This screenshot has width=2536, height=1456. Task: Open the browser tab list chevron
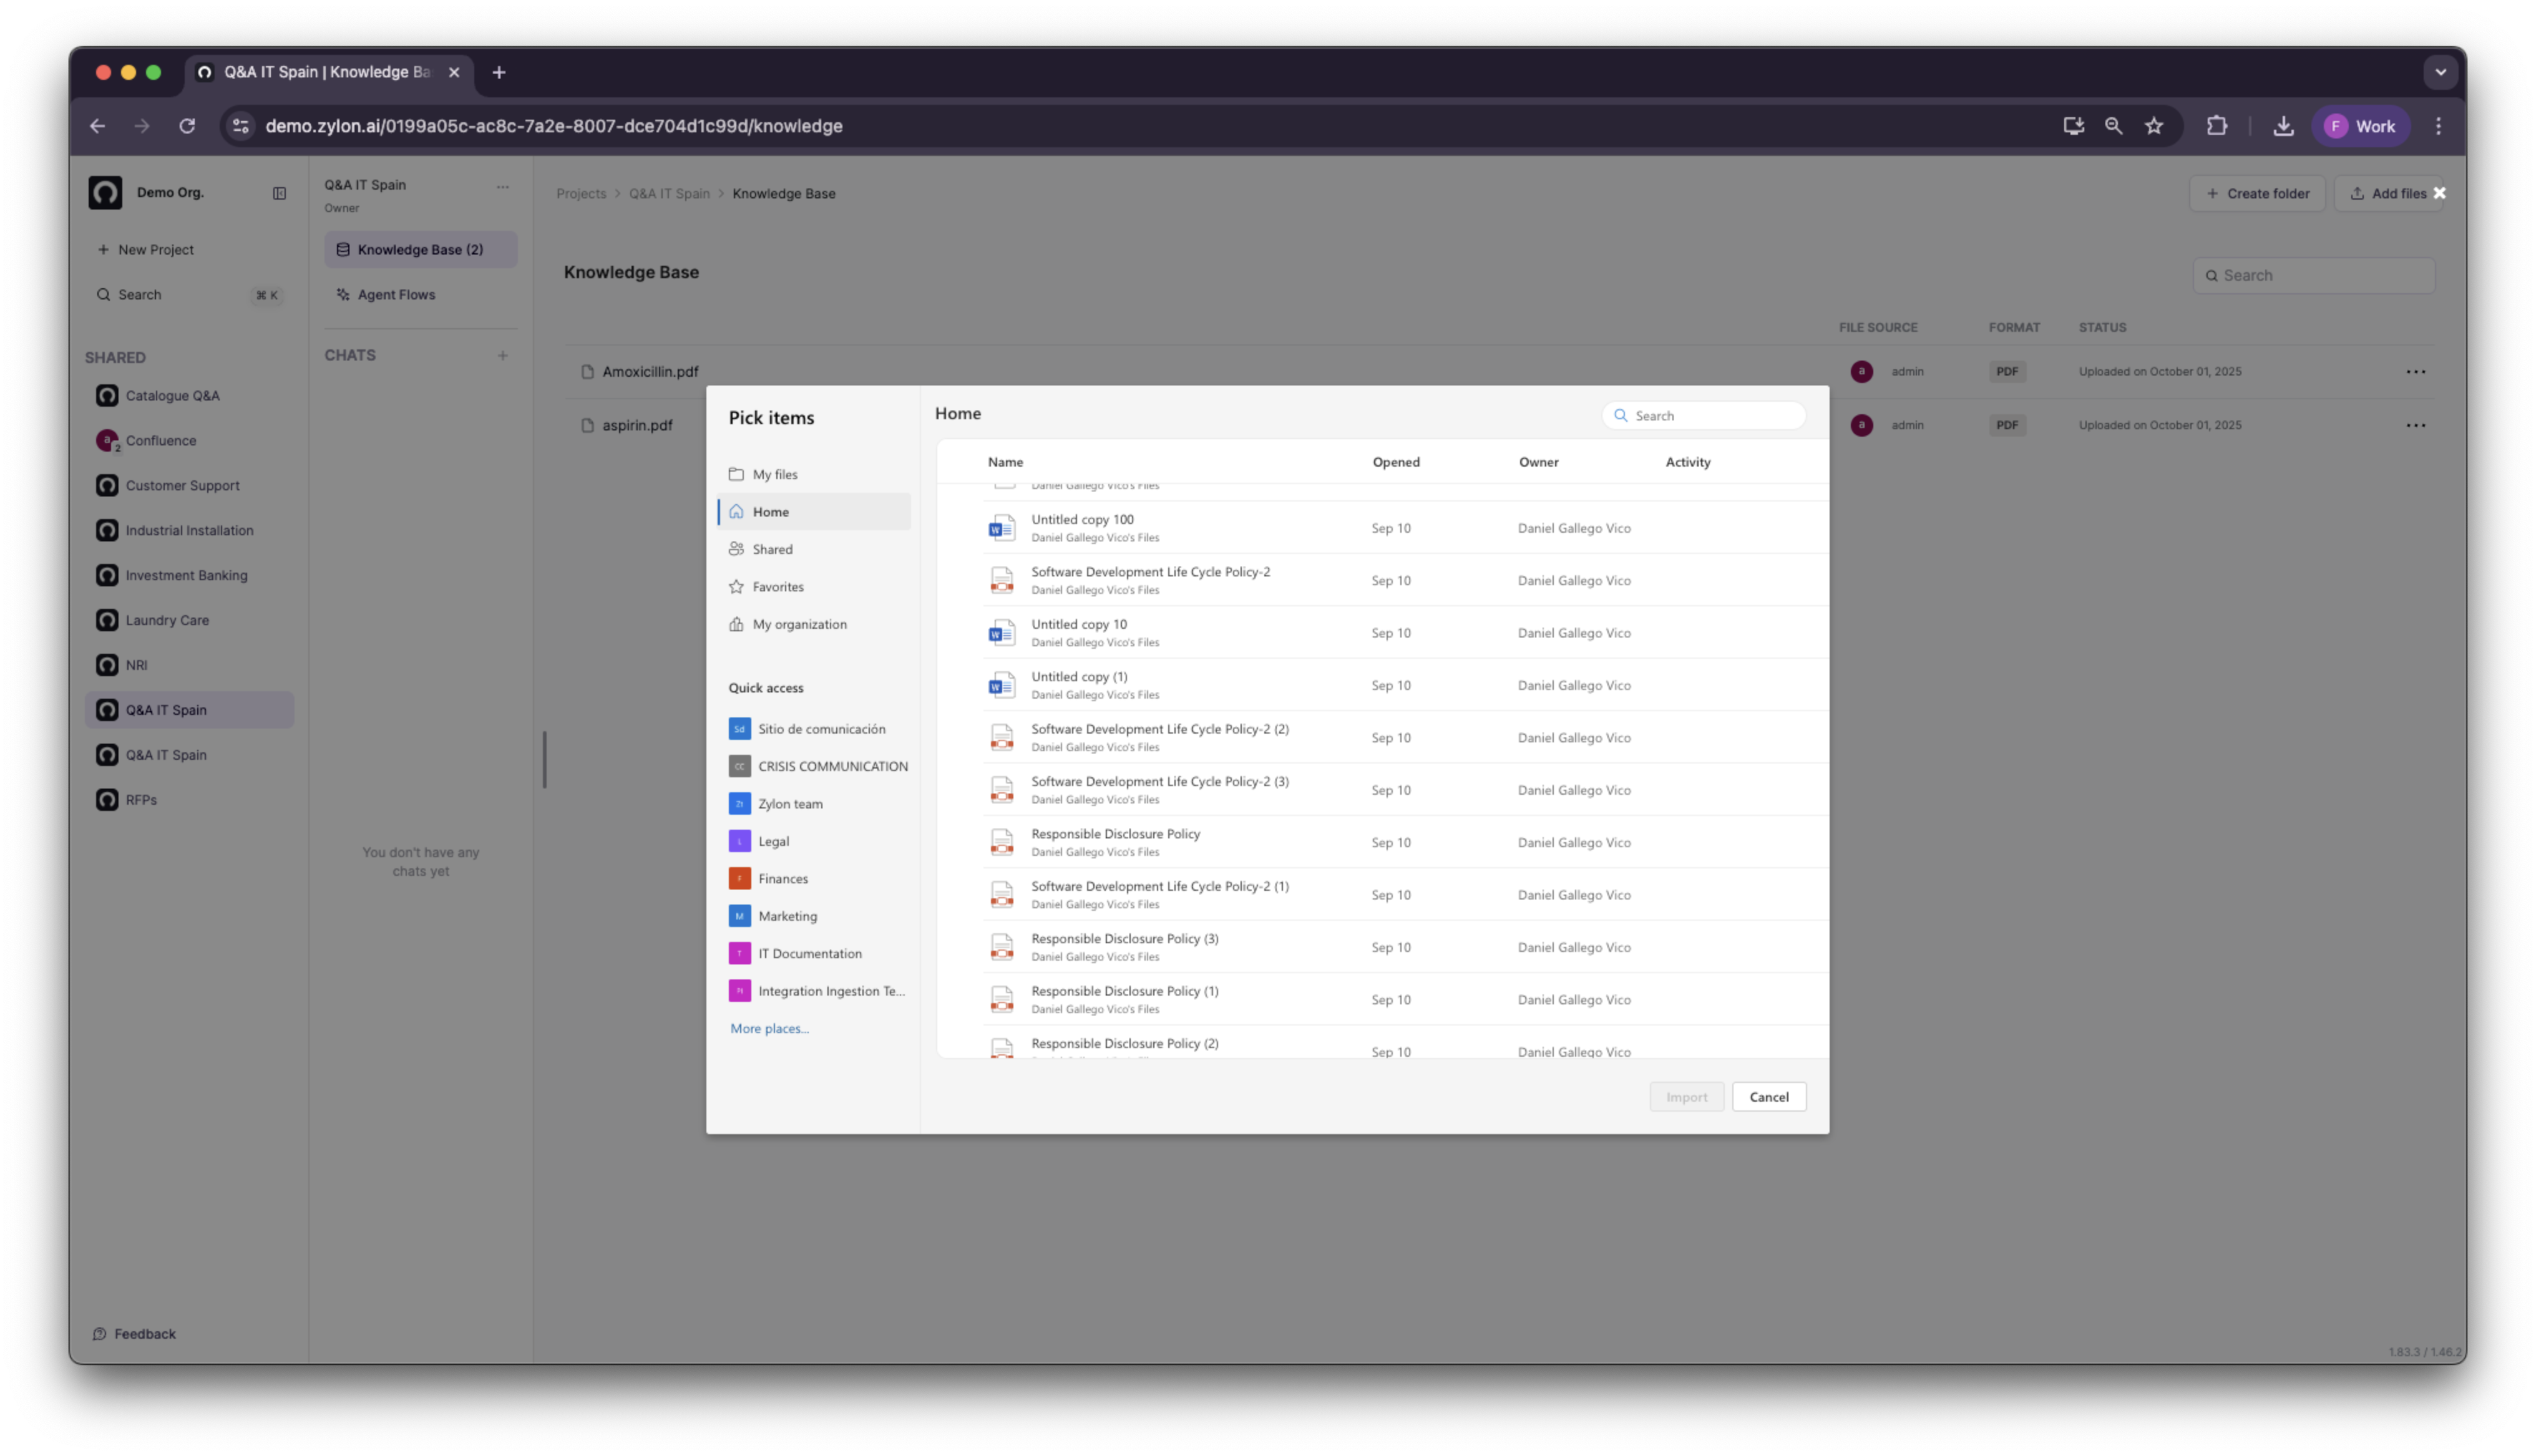click(x=2440, y=72)
